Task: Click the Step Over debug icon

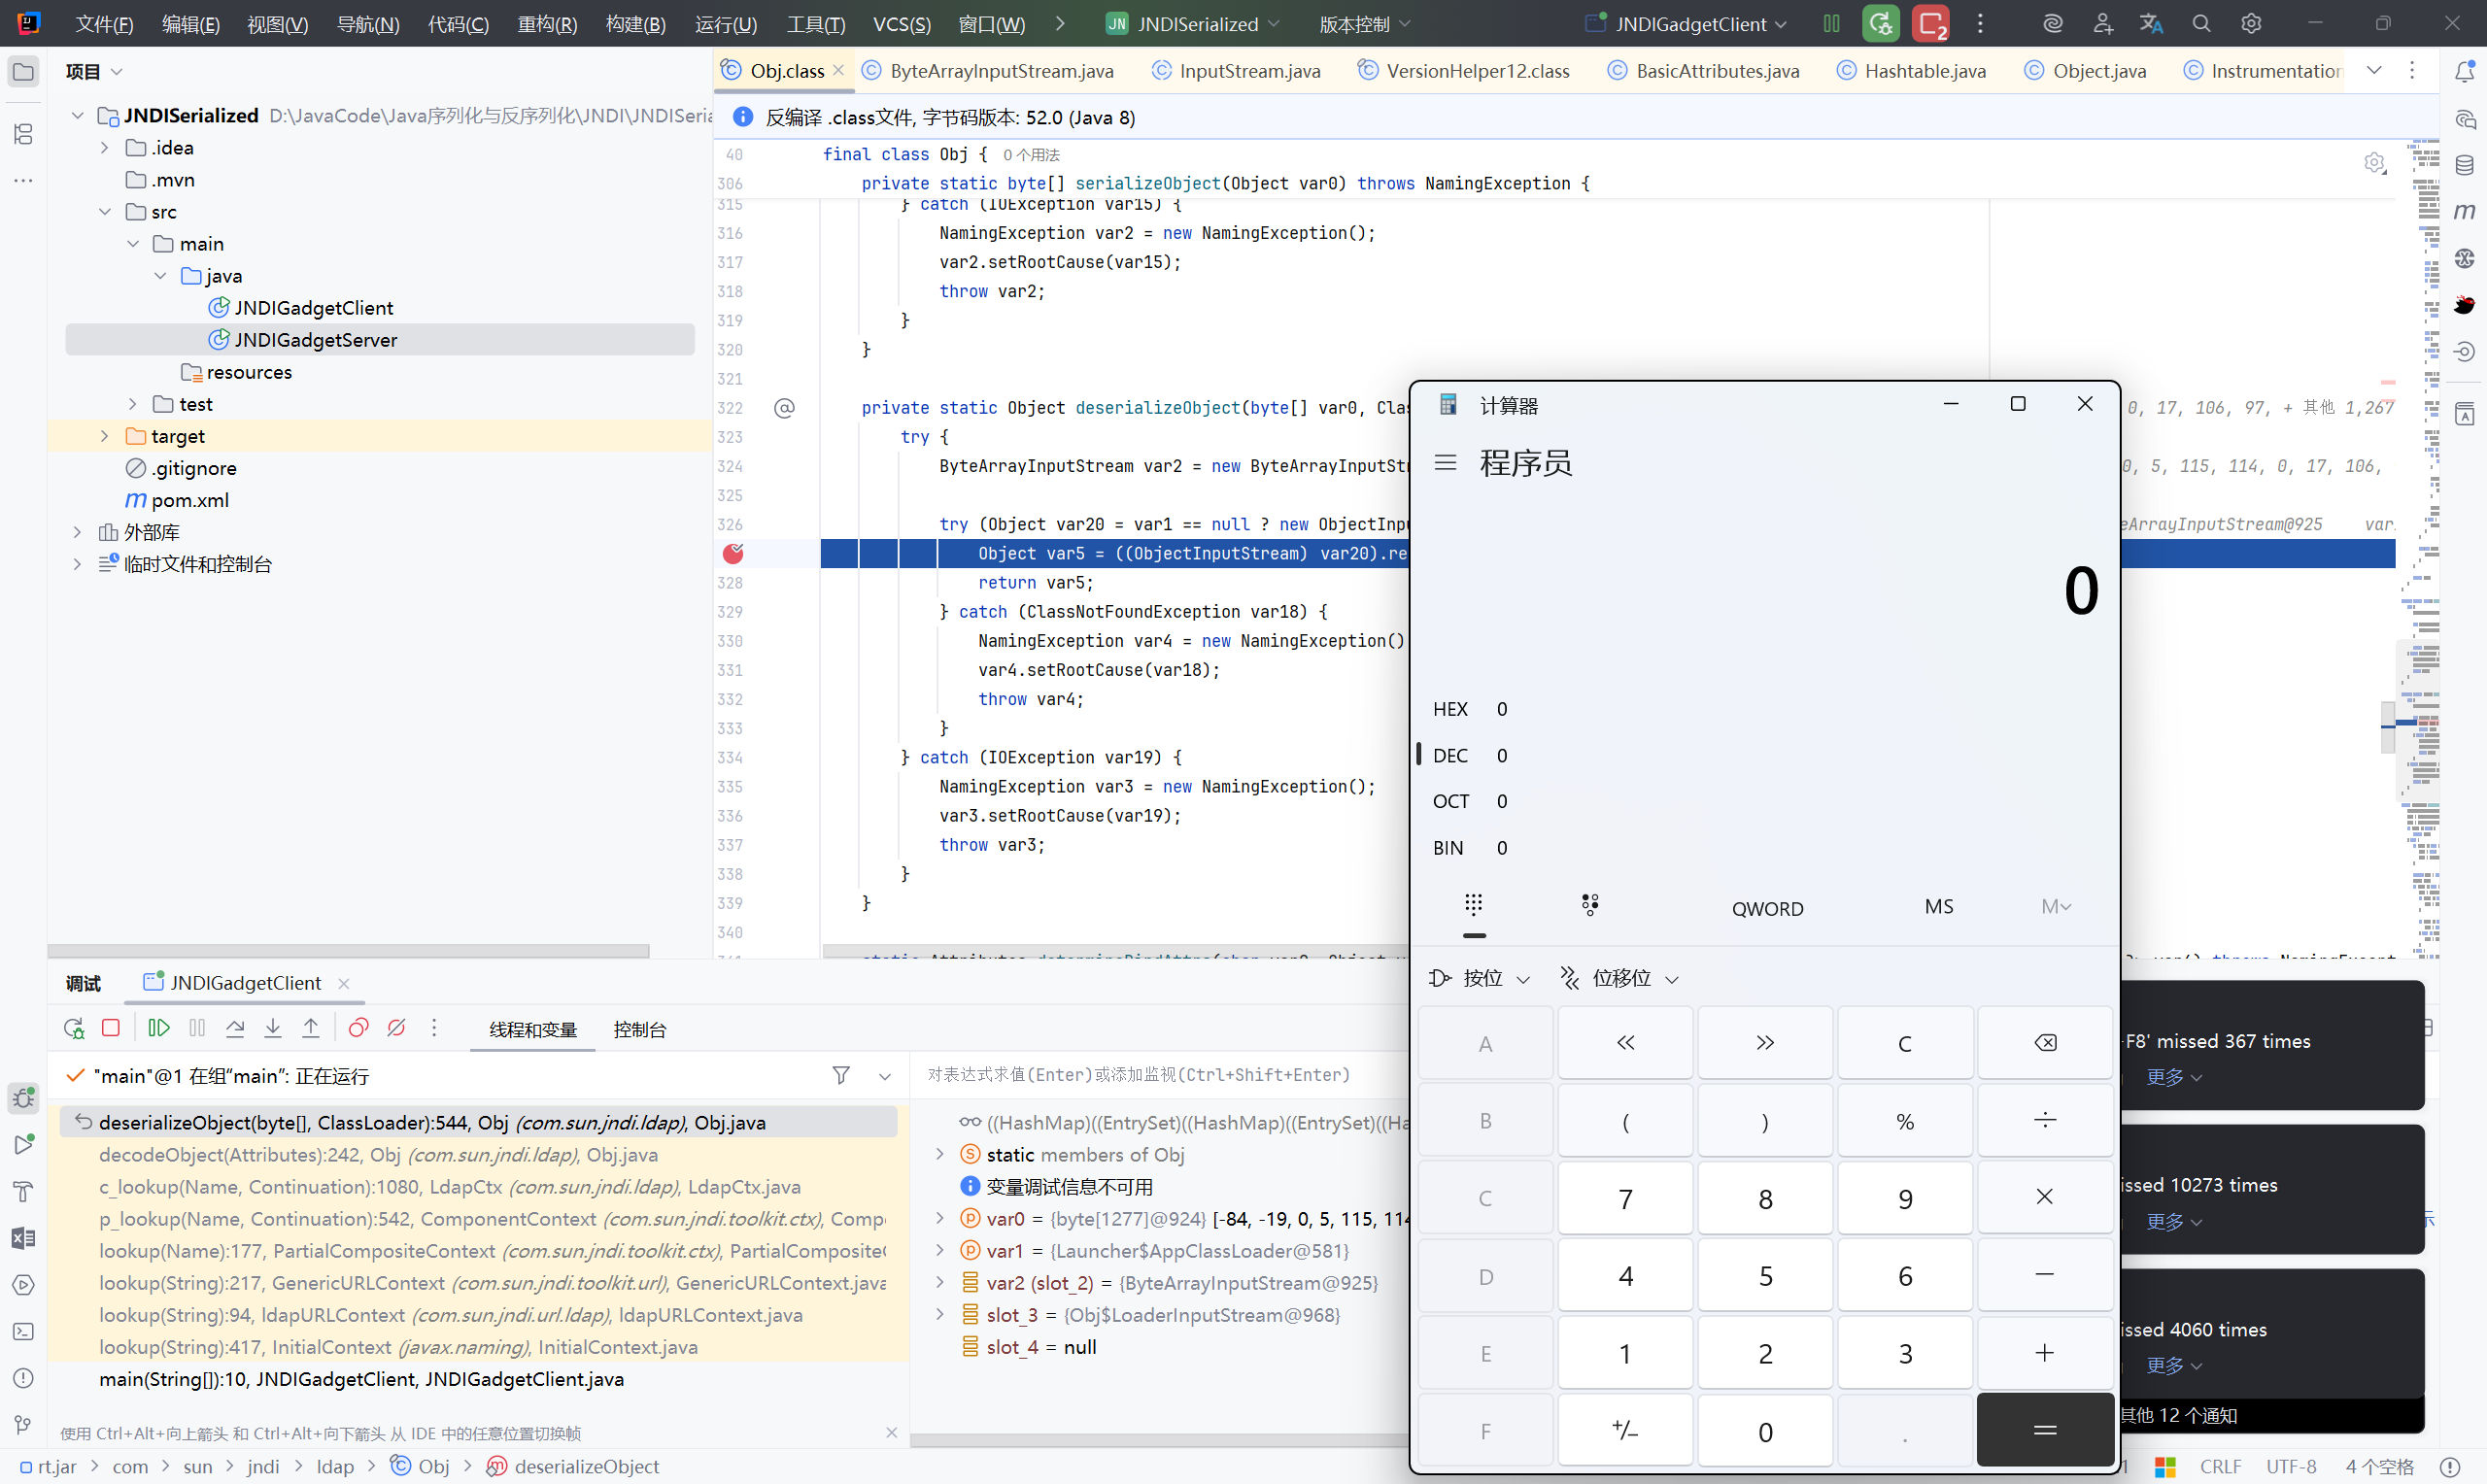Action: [x=235, y=1028]
